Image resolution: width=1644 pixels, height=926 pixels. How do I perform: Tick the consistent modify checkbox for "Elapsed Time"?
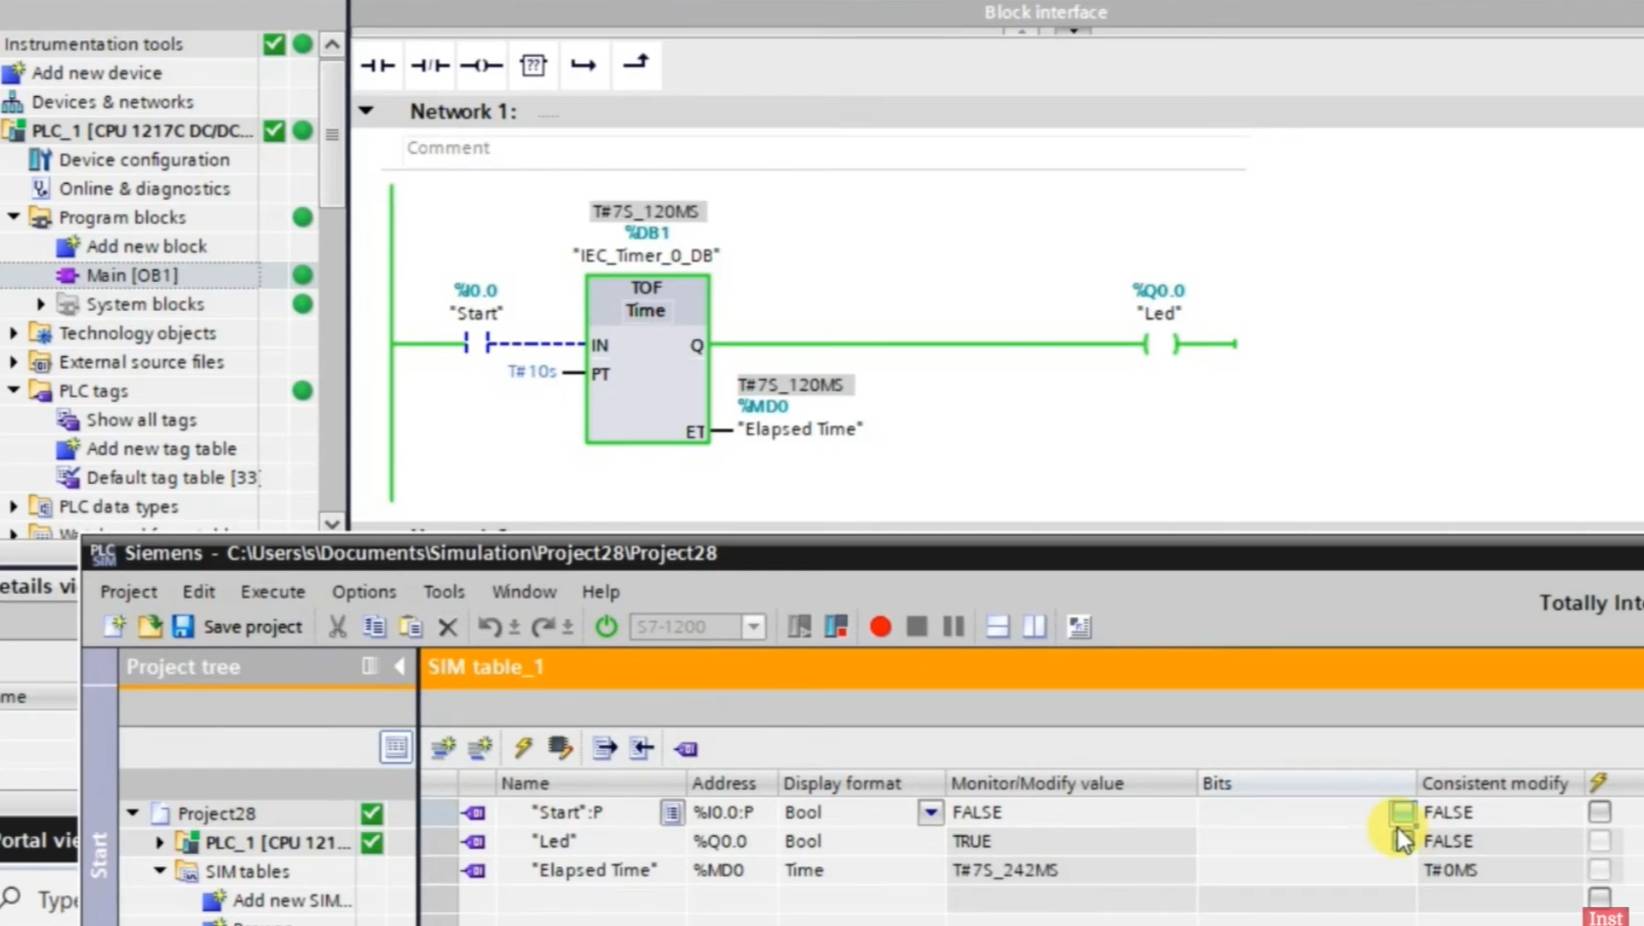(1599, 870)
